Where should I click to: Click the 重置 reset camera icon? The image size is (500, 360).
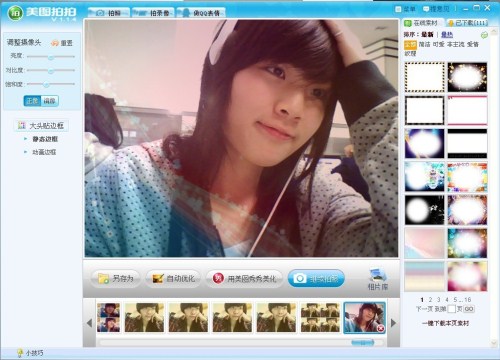(x=55, y=43)
